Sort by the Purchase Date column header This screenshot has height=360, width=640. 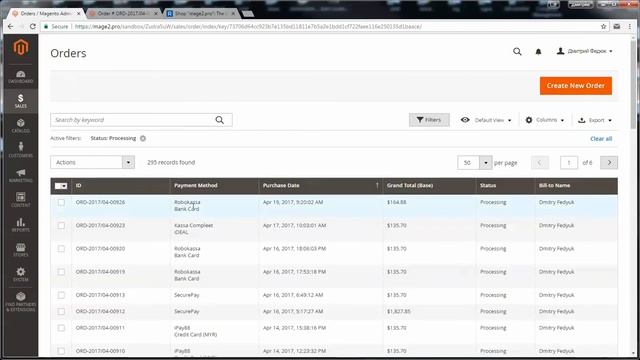(320, 186)
